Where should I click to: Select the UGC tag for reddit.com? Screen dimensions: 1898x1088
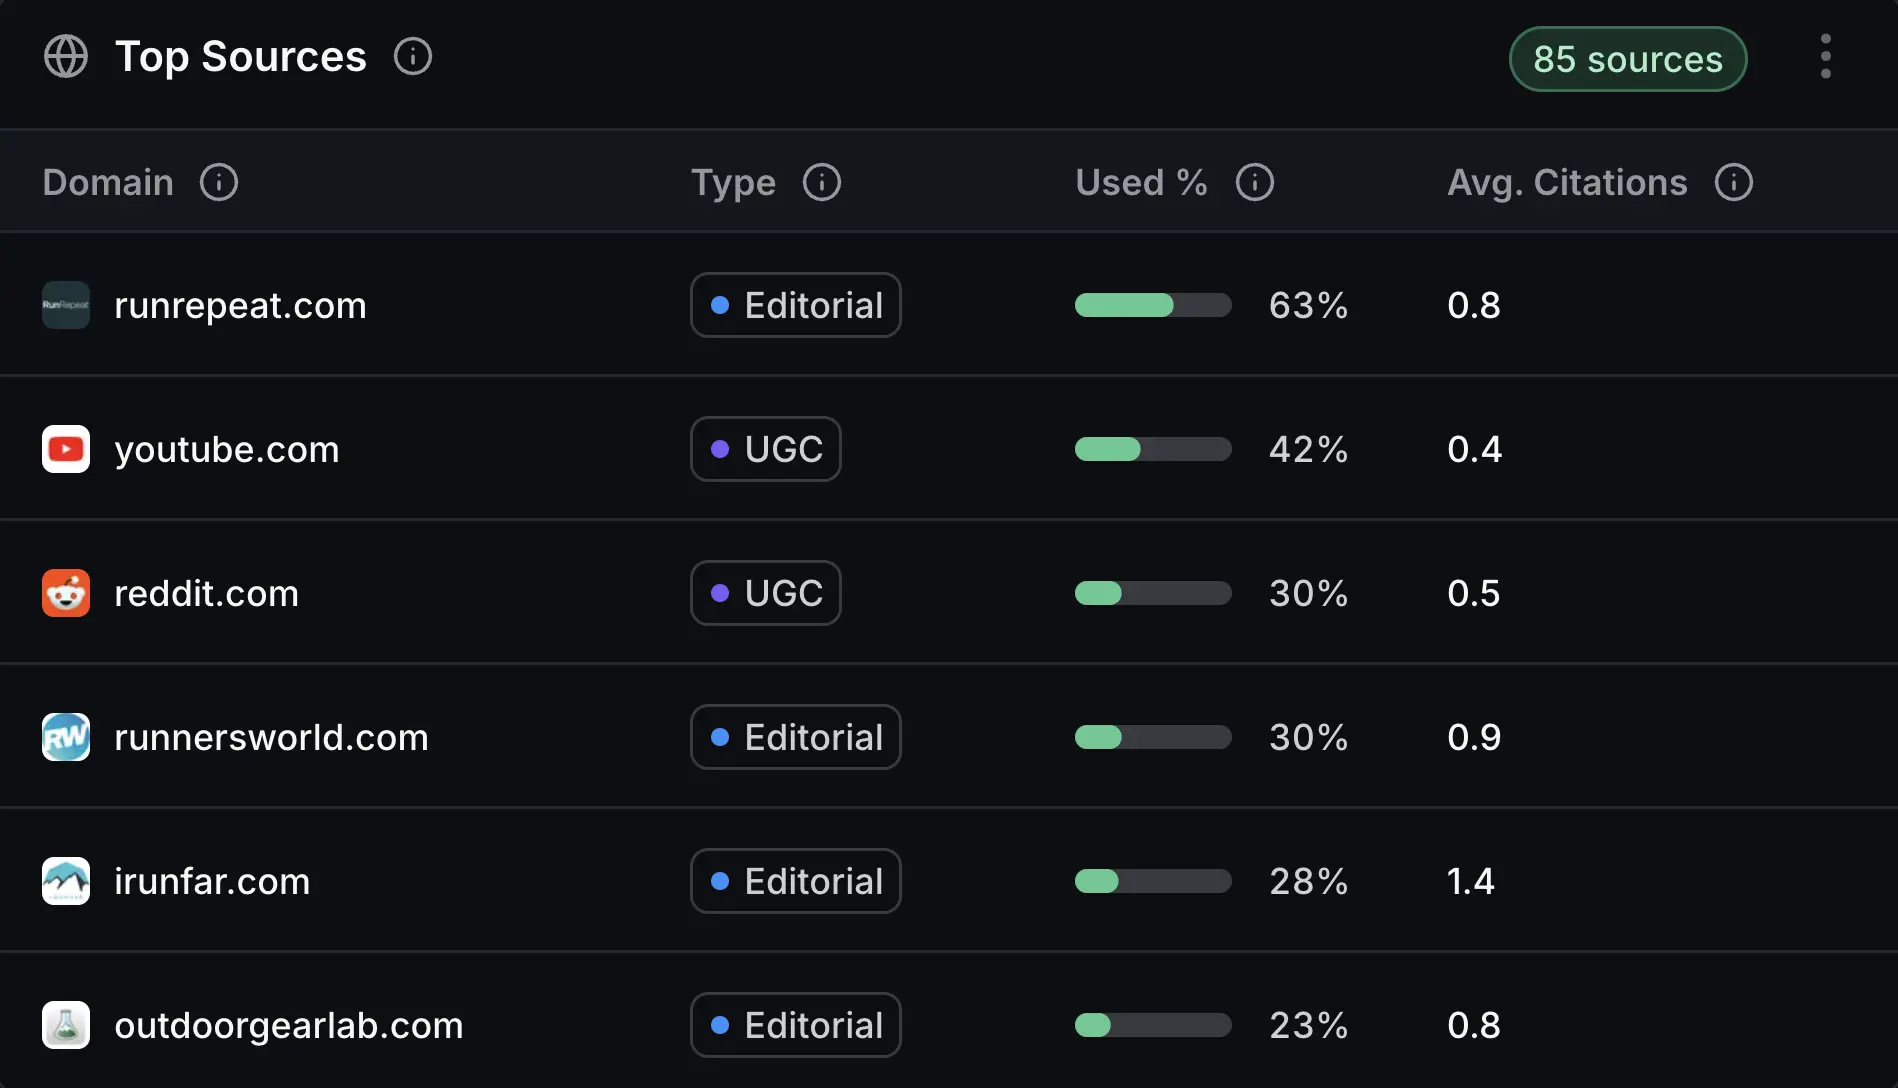(766, 593)
